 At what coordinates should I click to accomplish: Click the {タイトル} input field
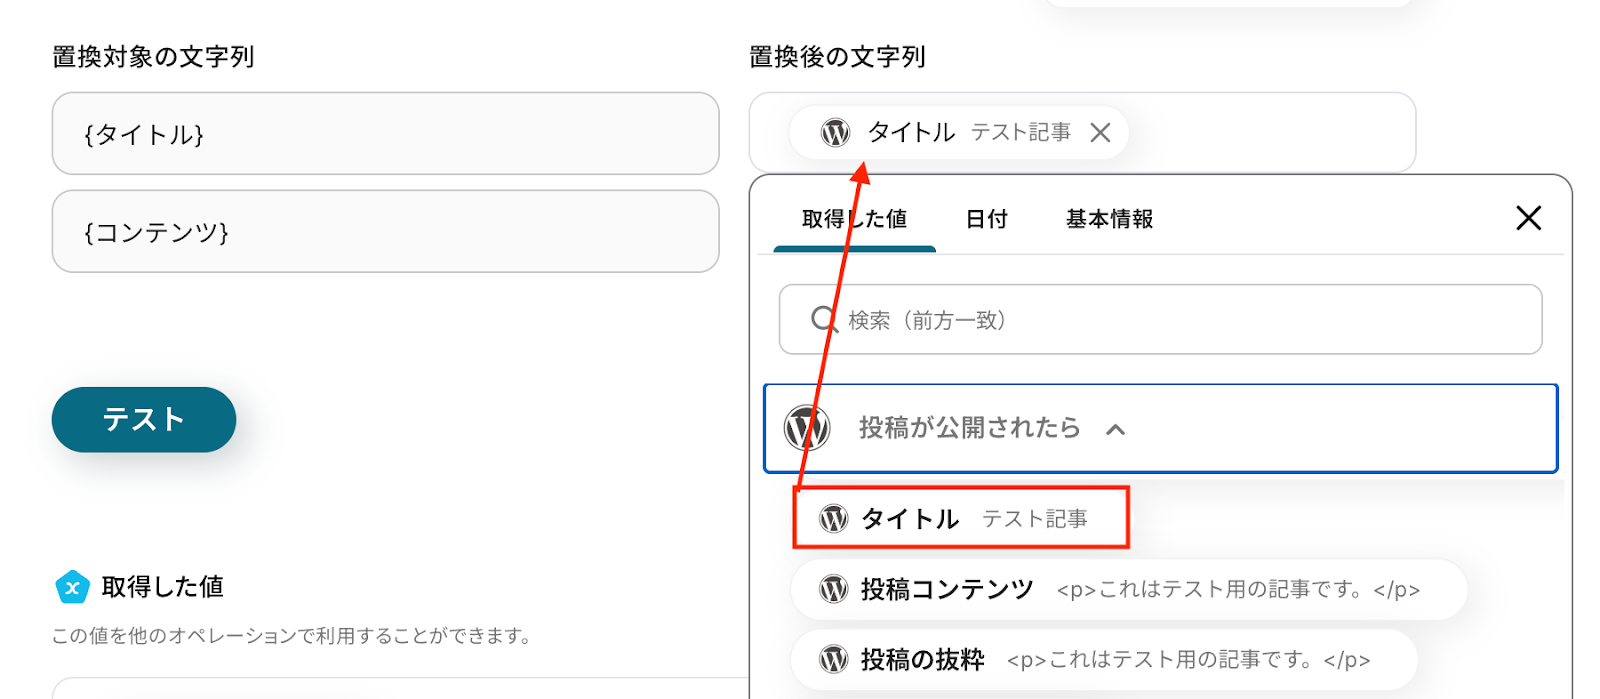point(385,134)
